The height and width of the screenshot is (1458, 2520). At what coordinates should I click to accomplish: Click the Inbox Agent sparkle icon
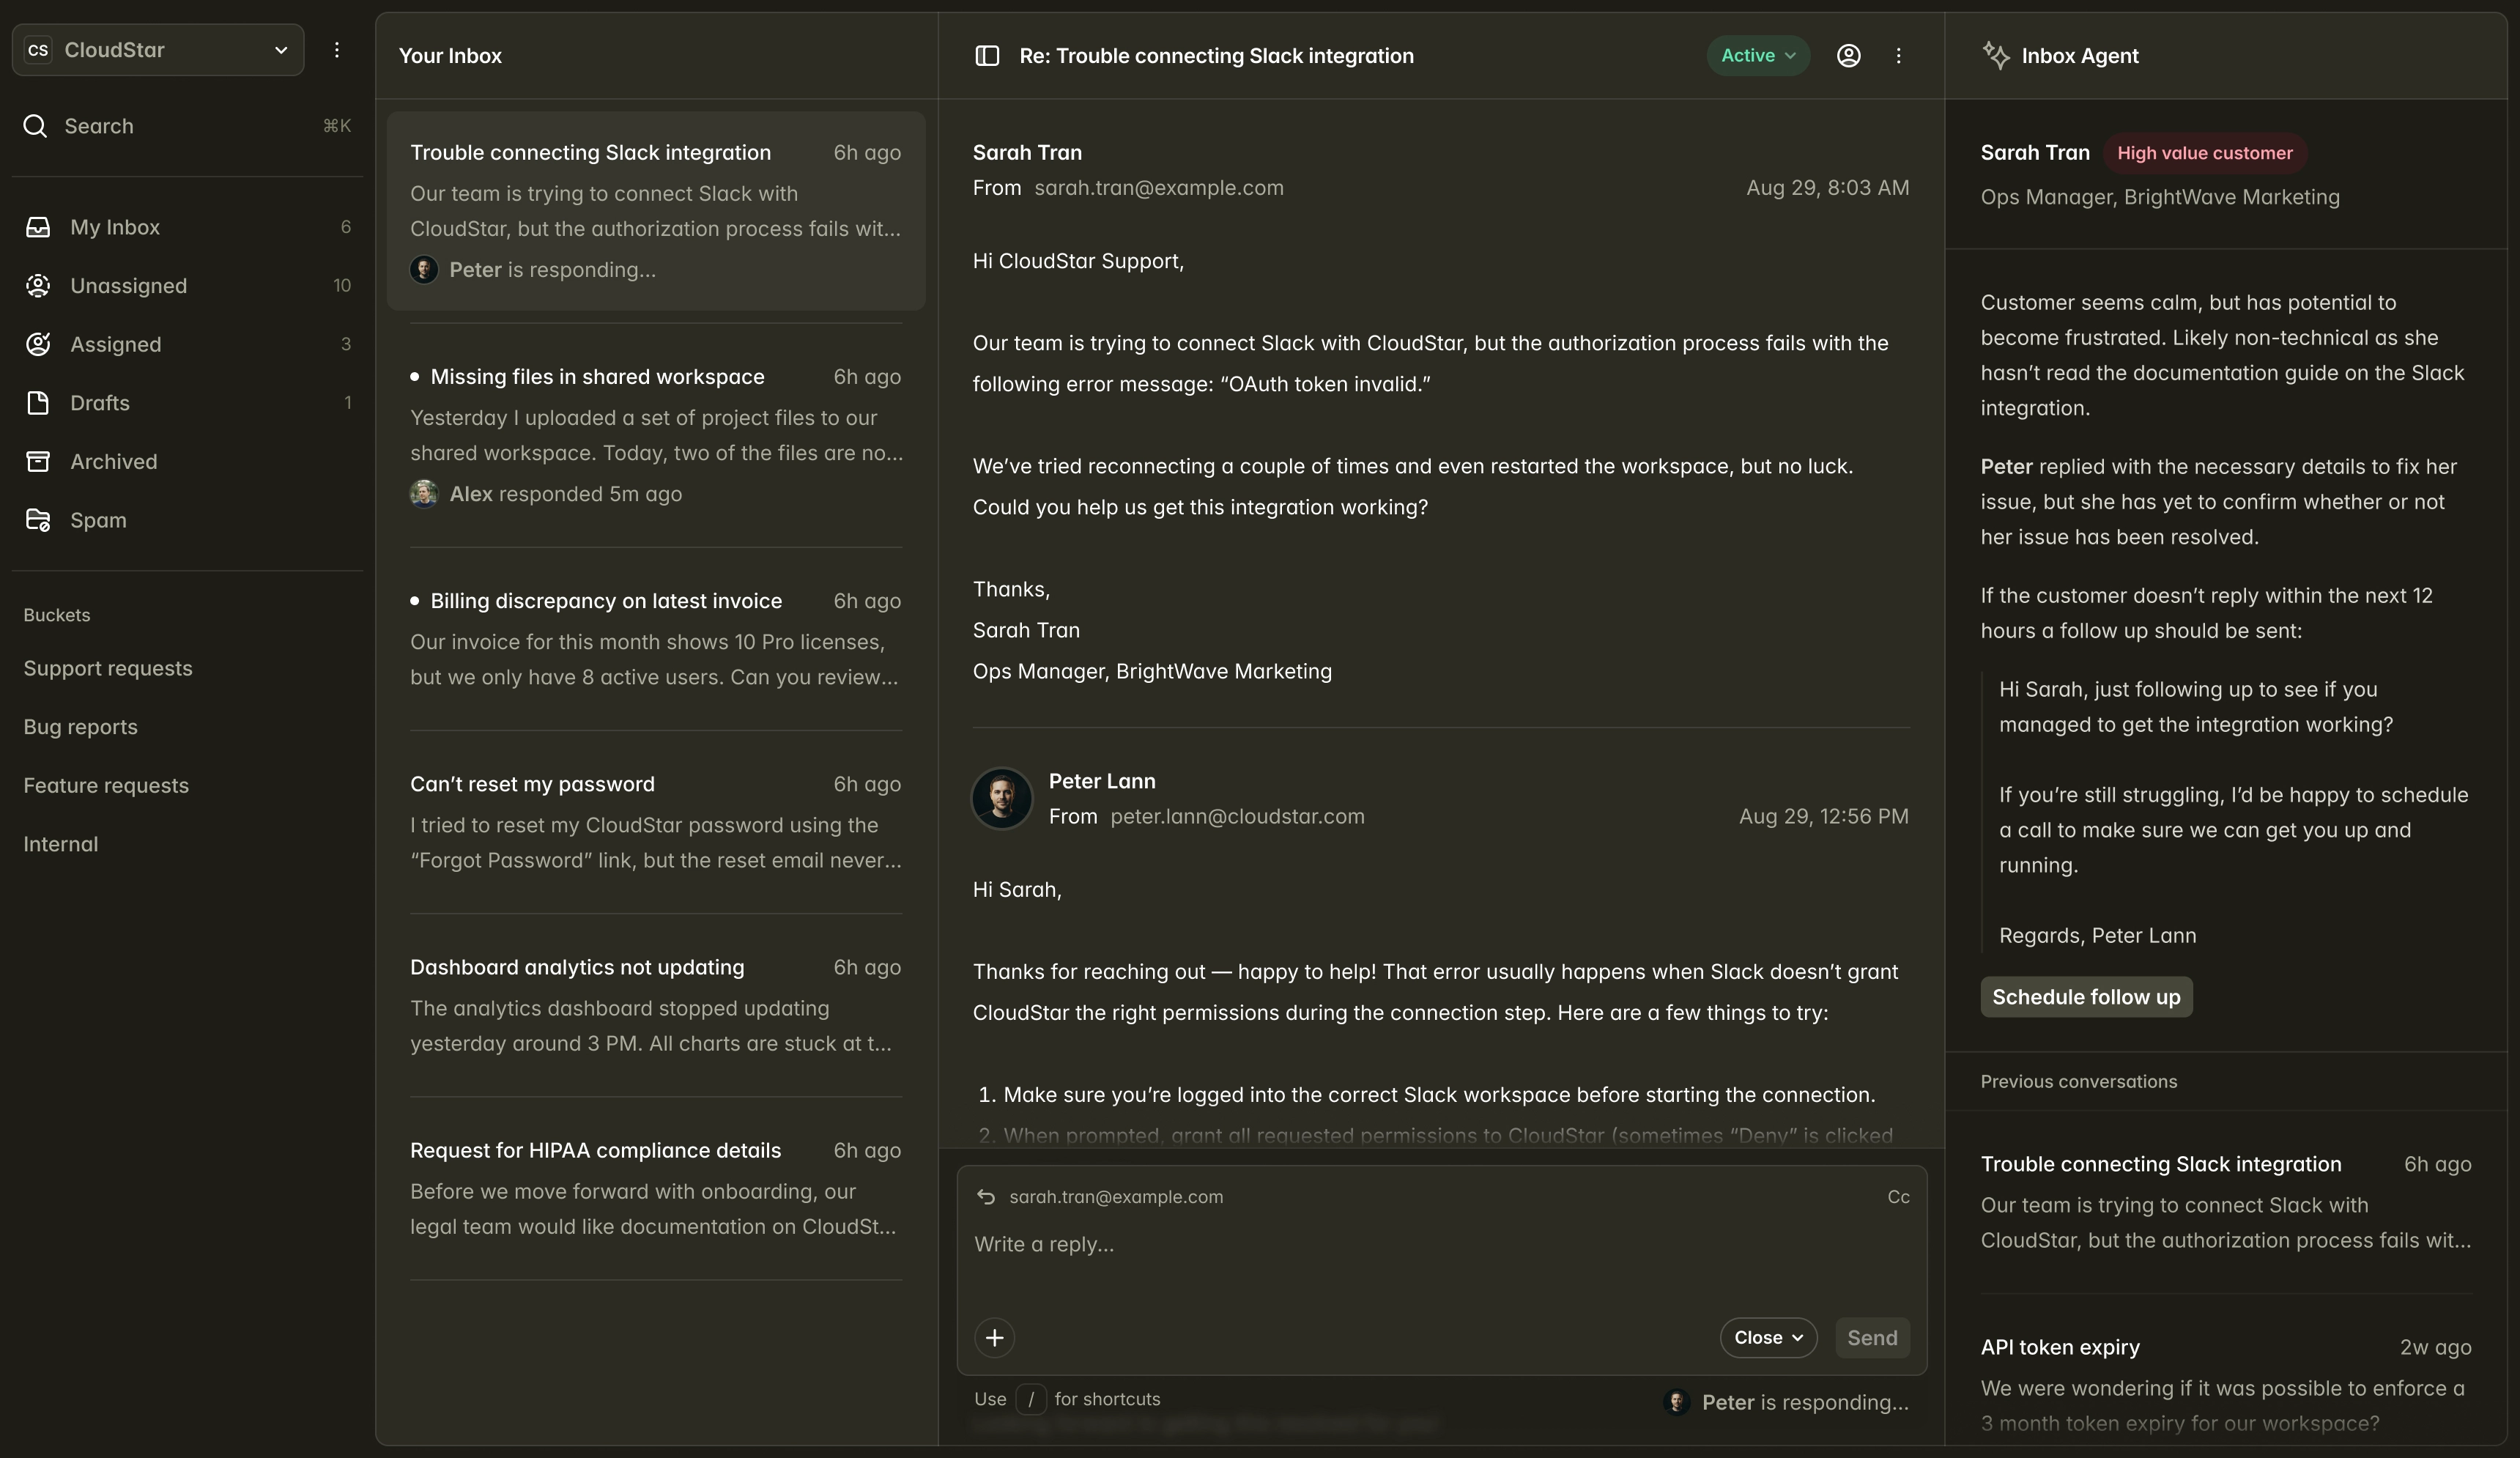click(x=1998, y=56)
